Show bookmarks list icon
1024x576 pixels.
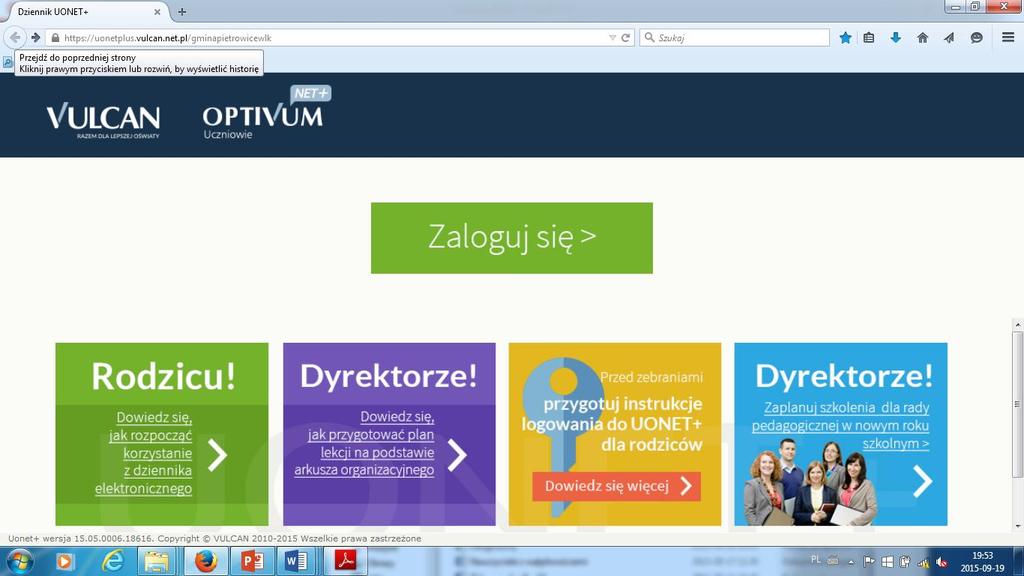869,38
